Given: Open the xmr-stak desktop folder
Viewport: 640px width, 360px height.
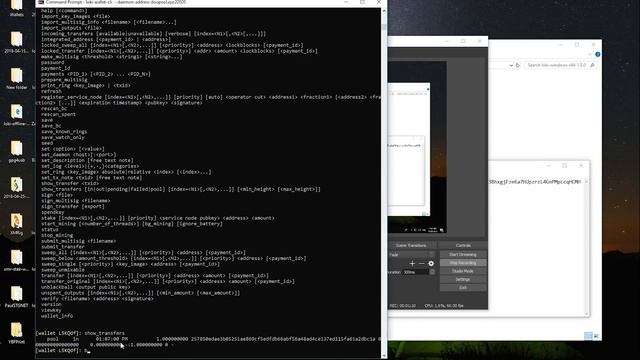Looking at the screenshot, I should tap(17, 260).
